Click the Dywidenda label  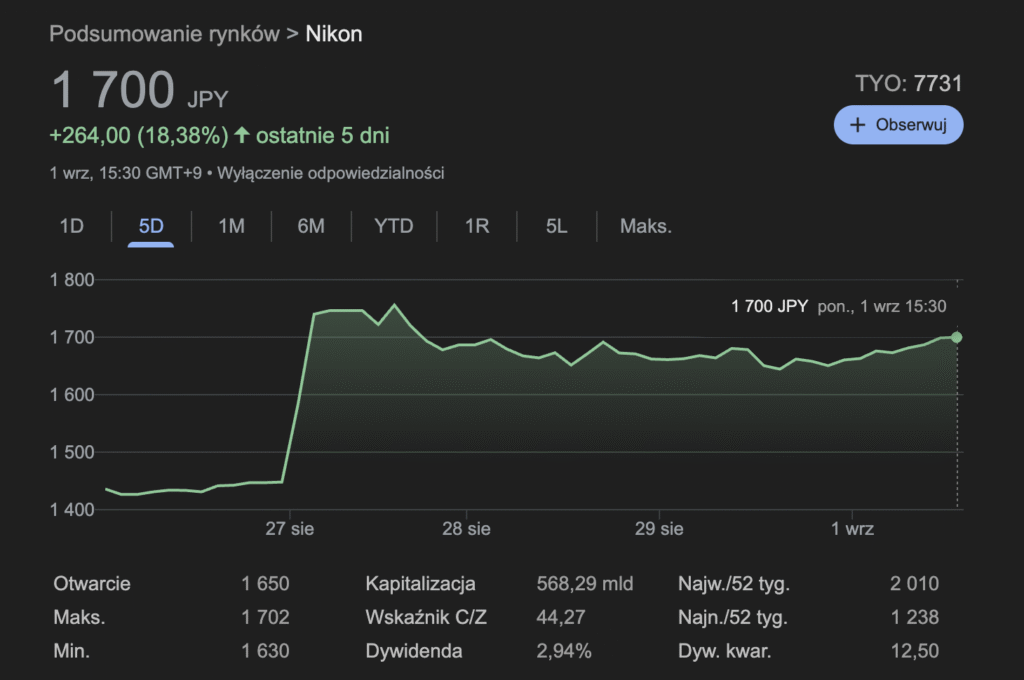click(414, 651)
